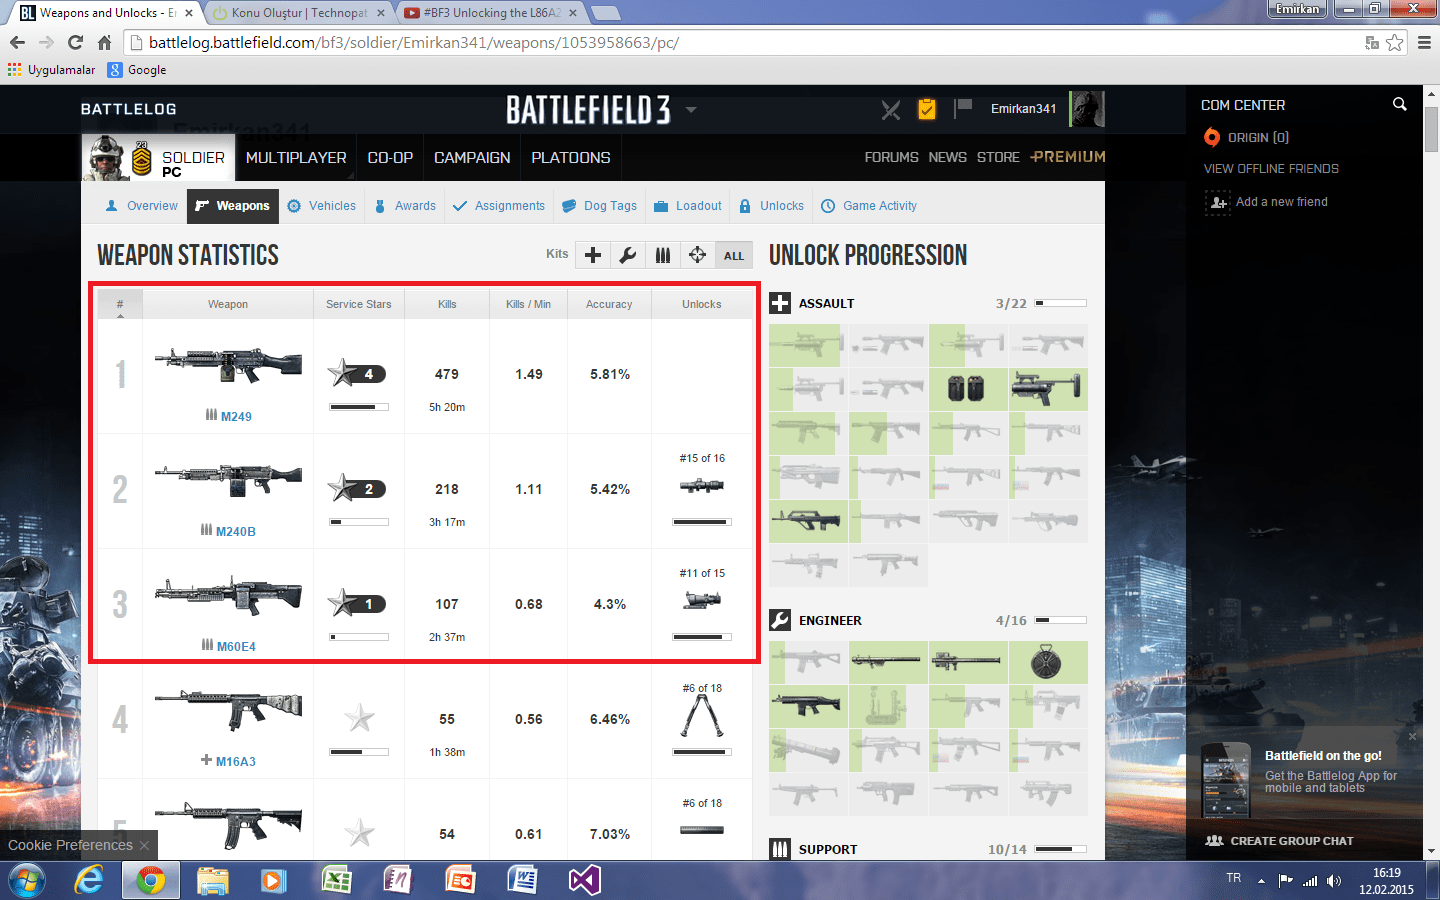This screenshot has height=900, width=1440.
Task: Click the Emirkan341 avatar in the header
Action: click(1087, 108)
